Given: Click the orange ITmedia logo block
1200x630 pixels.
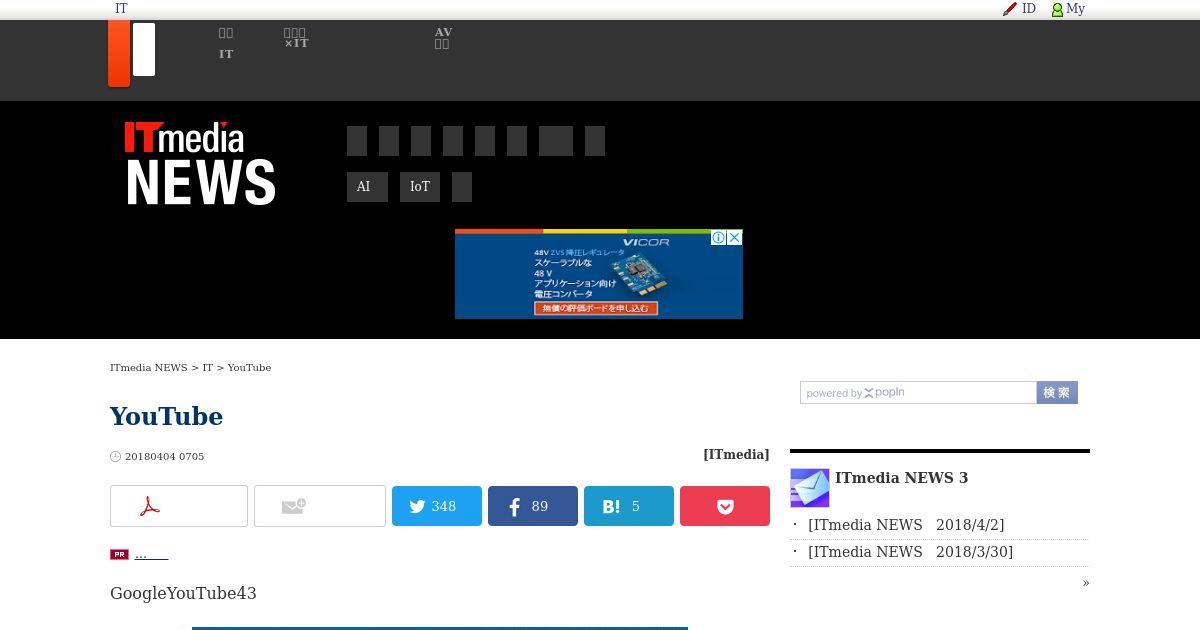Looking at the screenshot, I should point(119,53).
